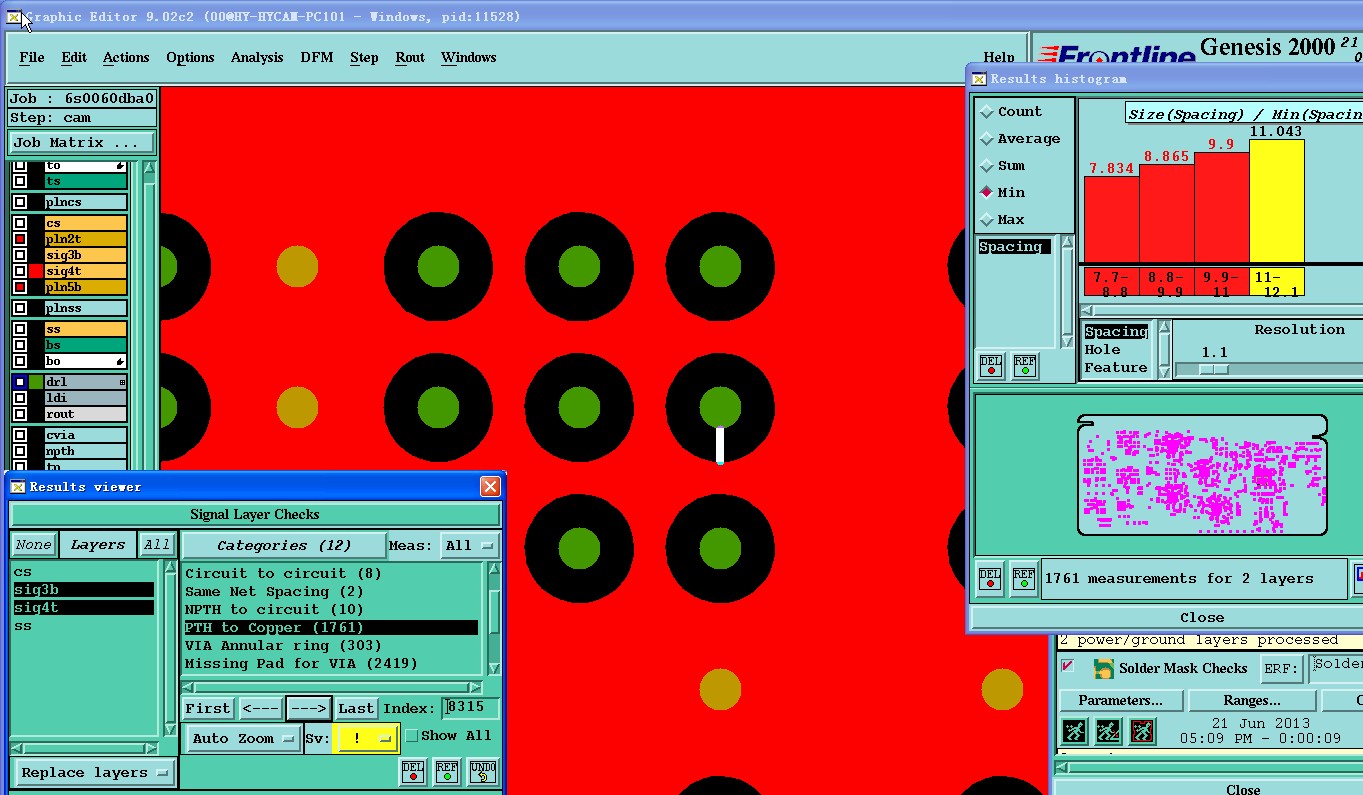The image size is (1363, 795).
Task: Click the Ranges... button
Action: point(1252,700)
